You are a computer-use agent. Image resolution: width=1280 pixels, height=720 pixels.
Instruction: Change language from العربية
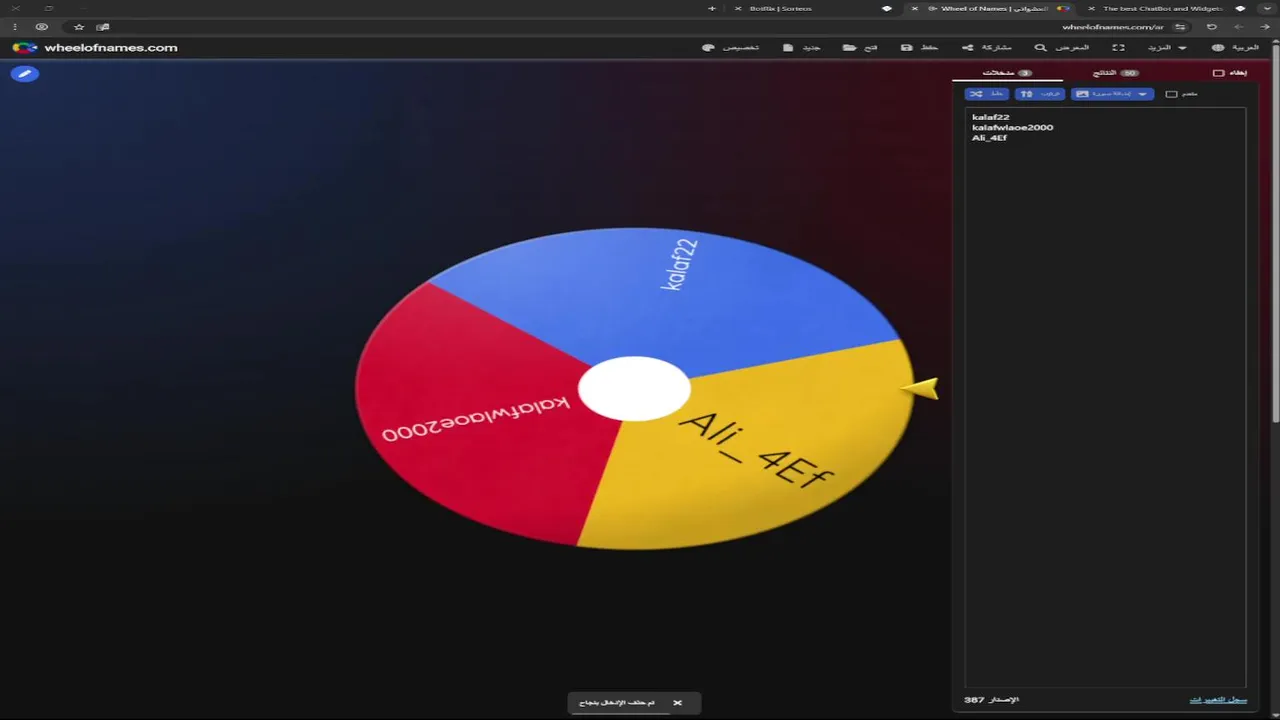tap(1235, 47)
